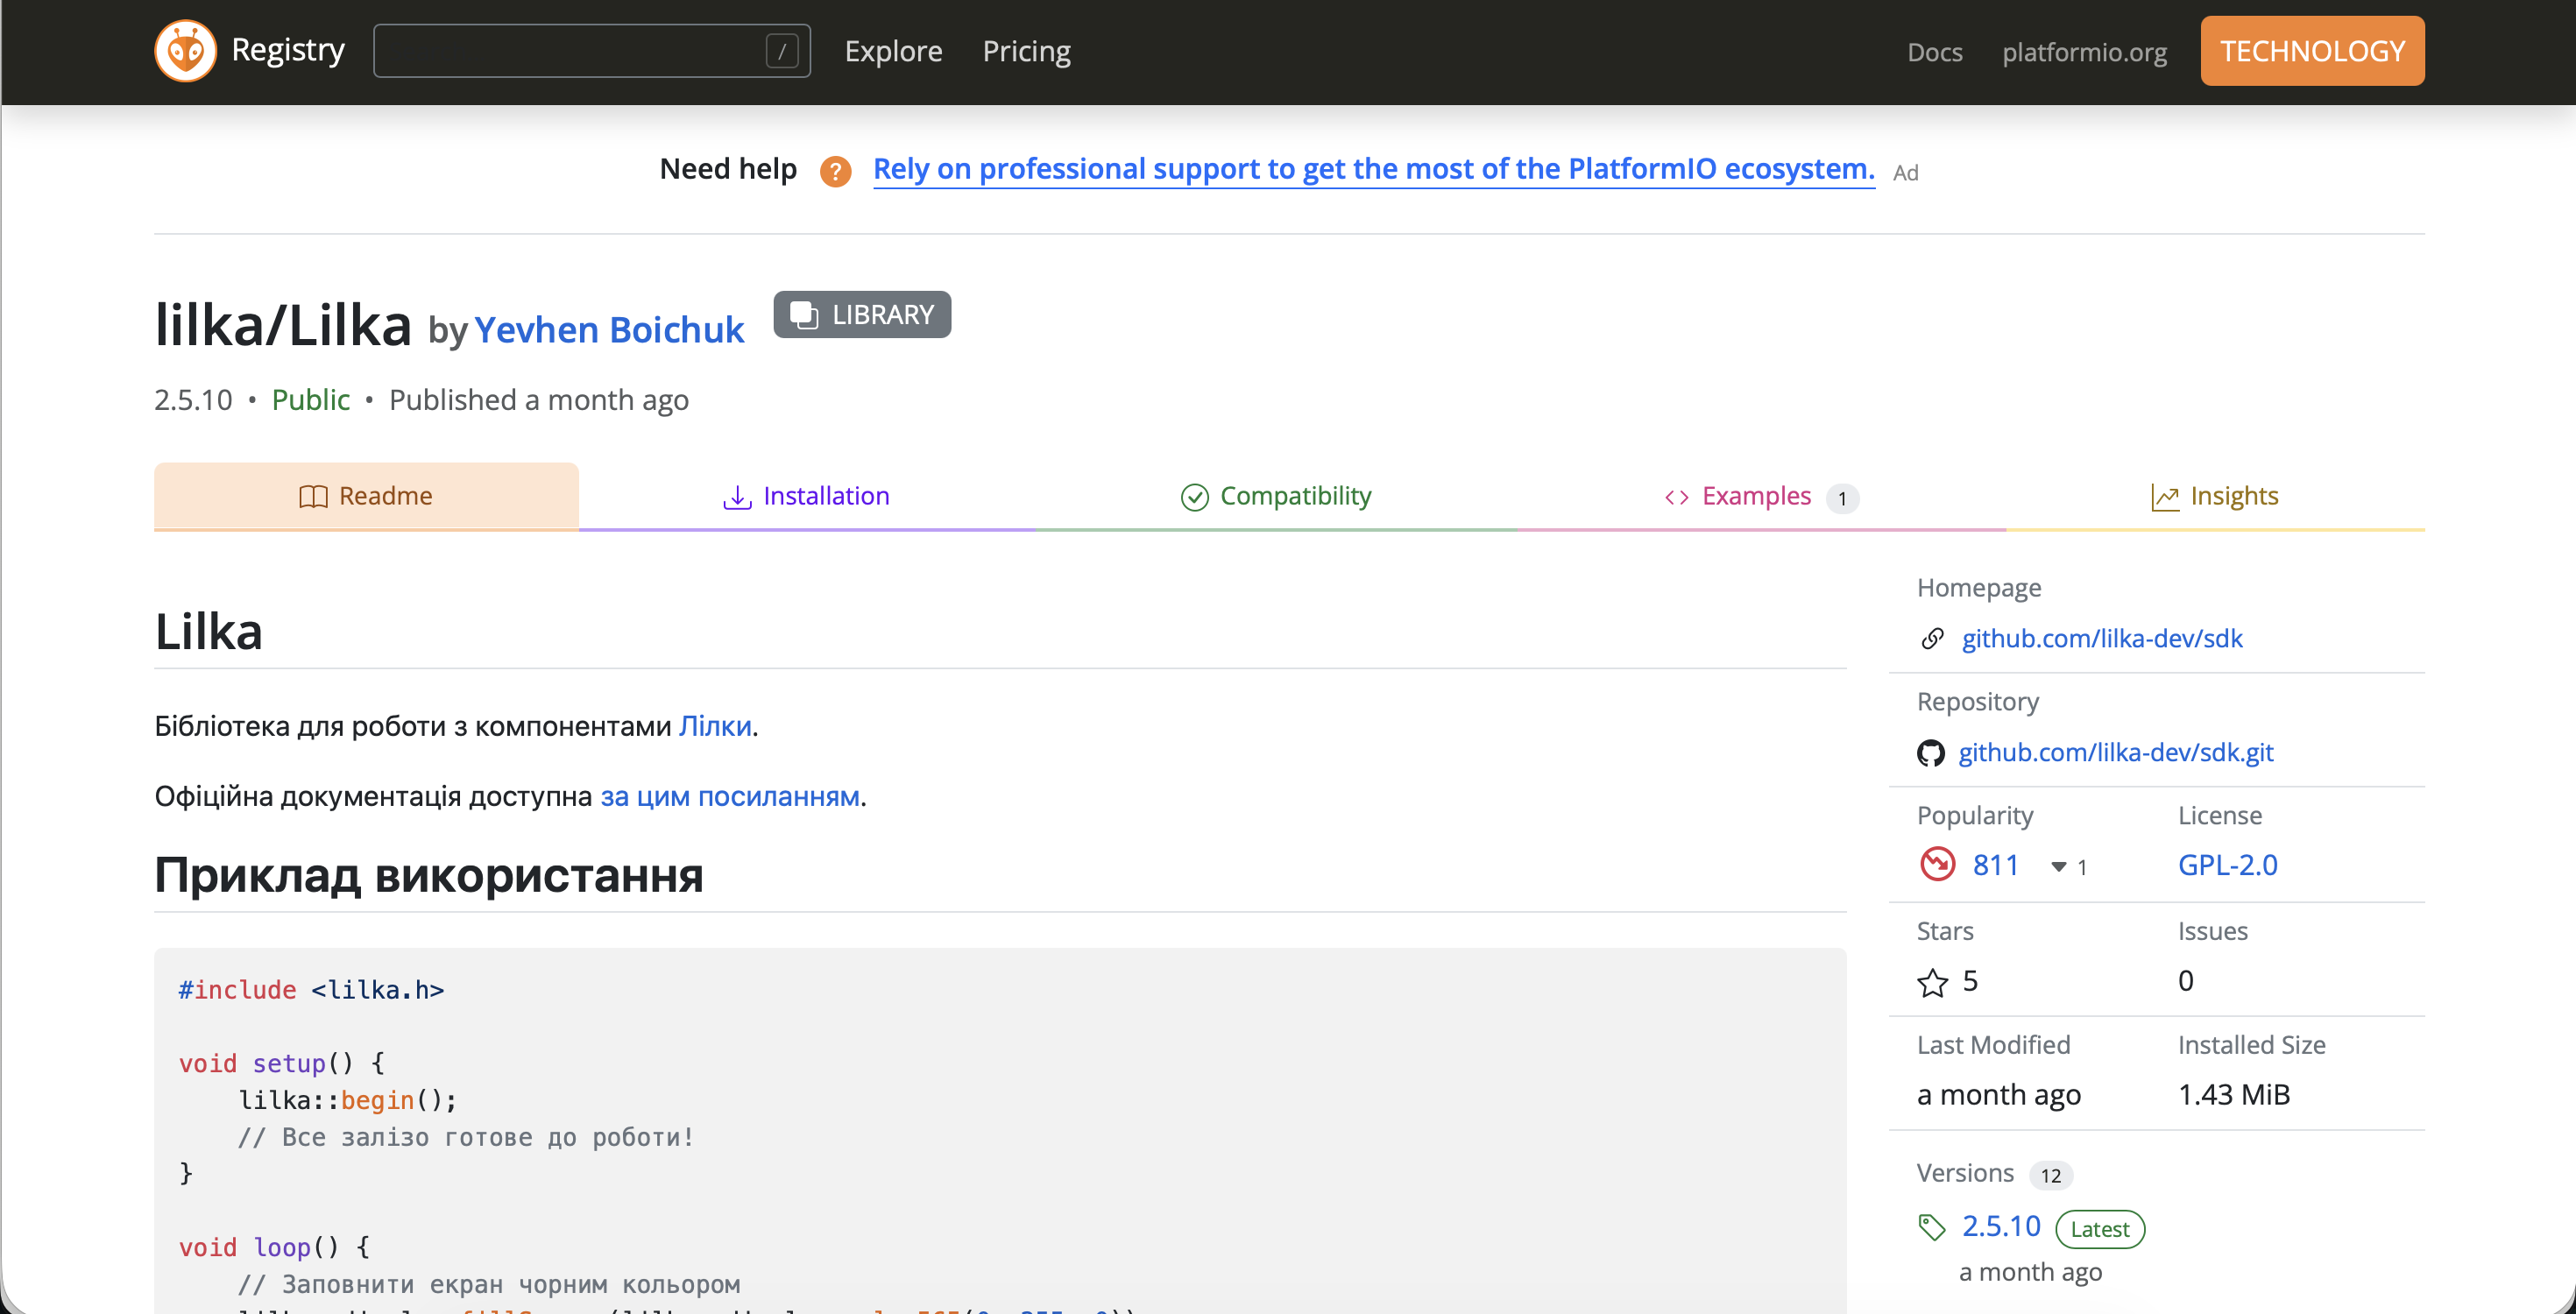
Task: Open the Docs link in header
Action: tap(1934, 52)
